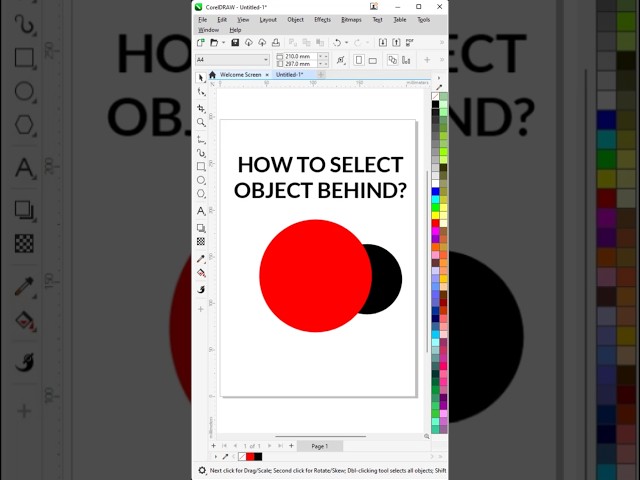
Task: Click the Print icon
Action: click(x=276, y=42)
